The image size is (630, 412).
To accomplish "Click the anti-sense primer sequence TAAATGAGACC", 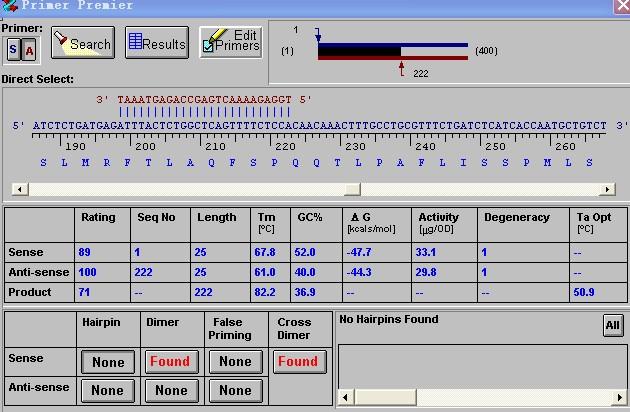I will coord(205,100).
